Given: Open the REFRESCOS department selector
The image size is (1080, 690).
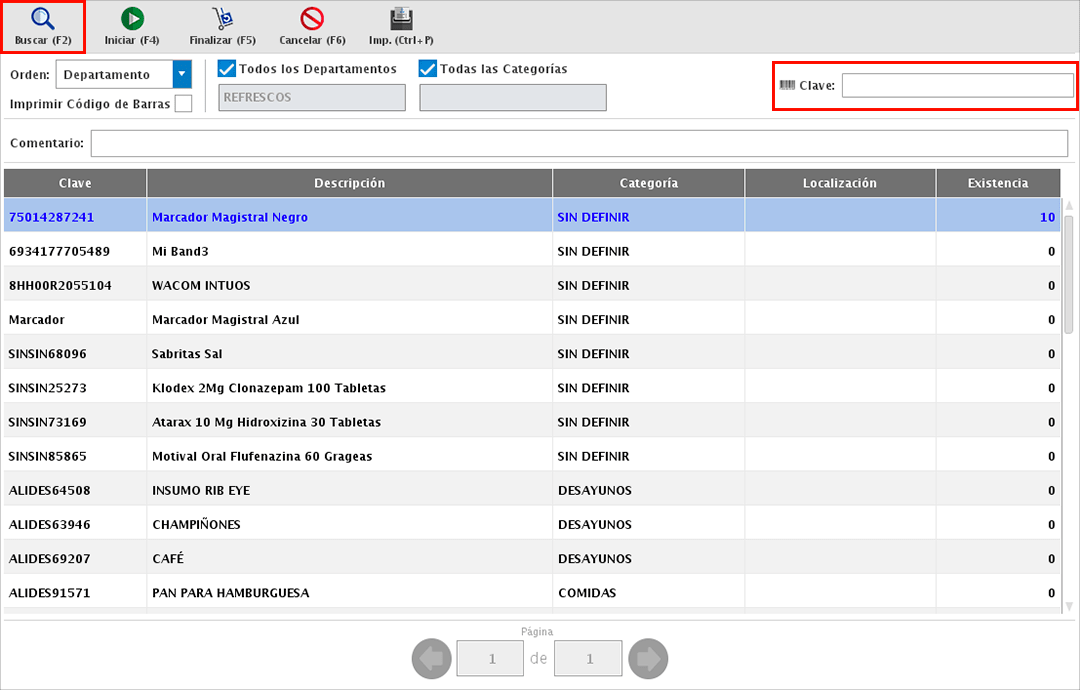Looking at the screenshot, I should [312, 98].
